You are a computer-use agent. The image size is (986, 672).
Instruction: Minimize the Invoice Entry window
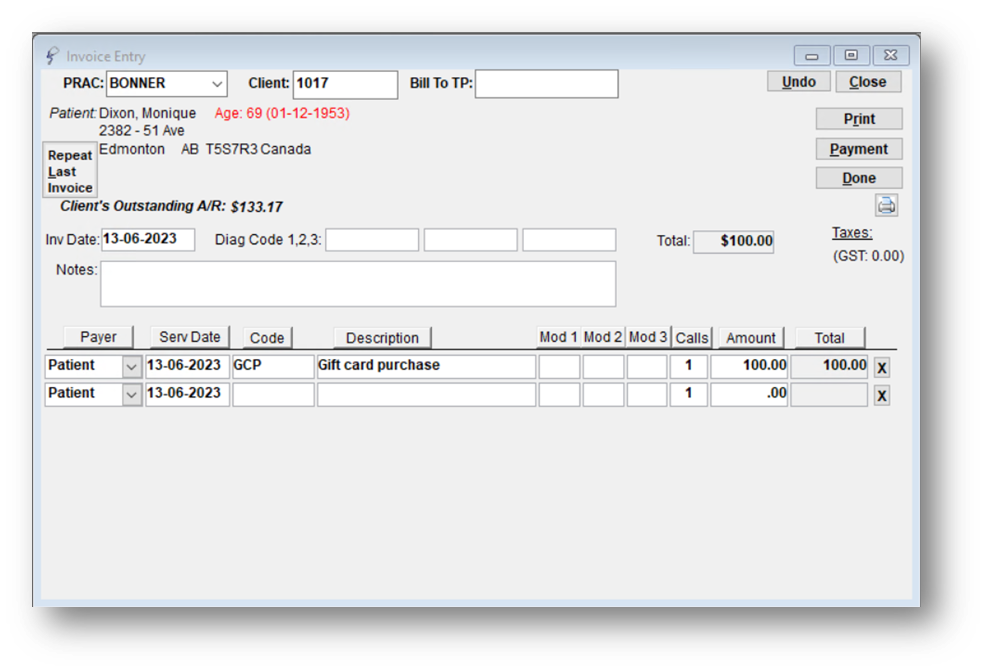click(812, 55)
